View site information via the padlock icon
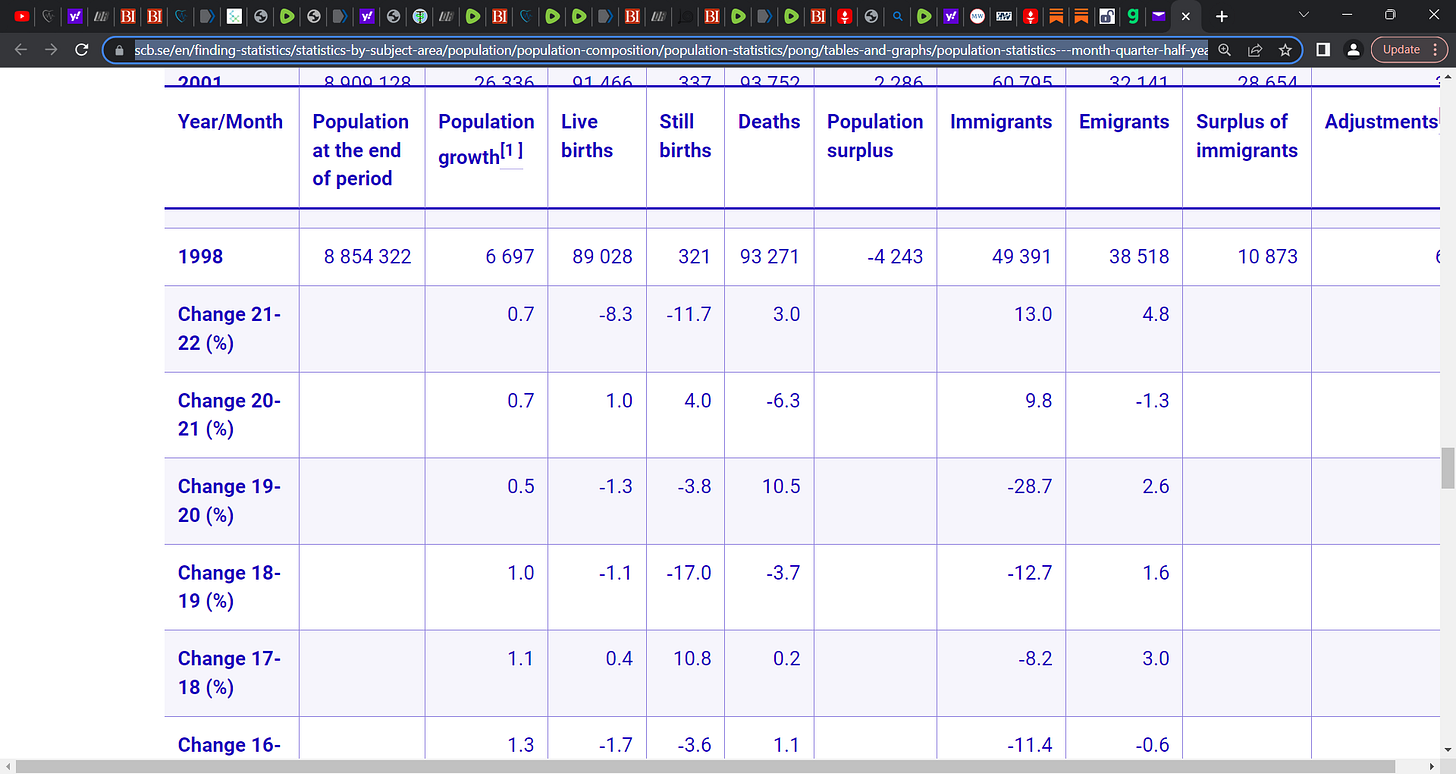1456x774 pixels. 120,50
